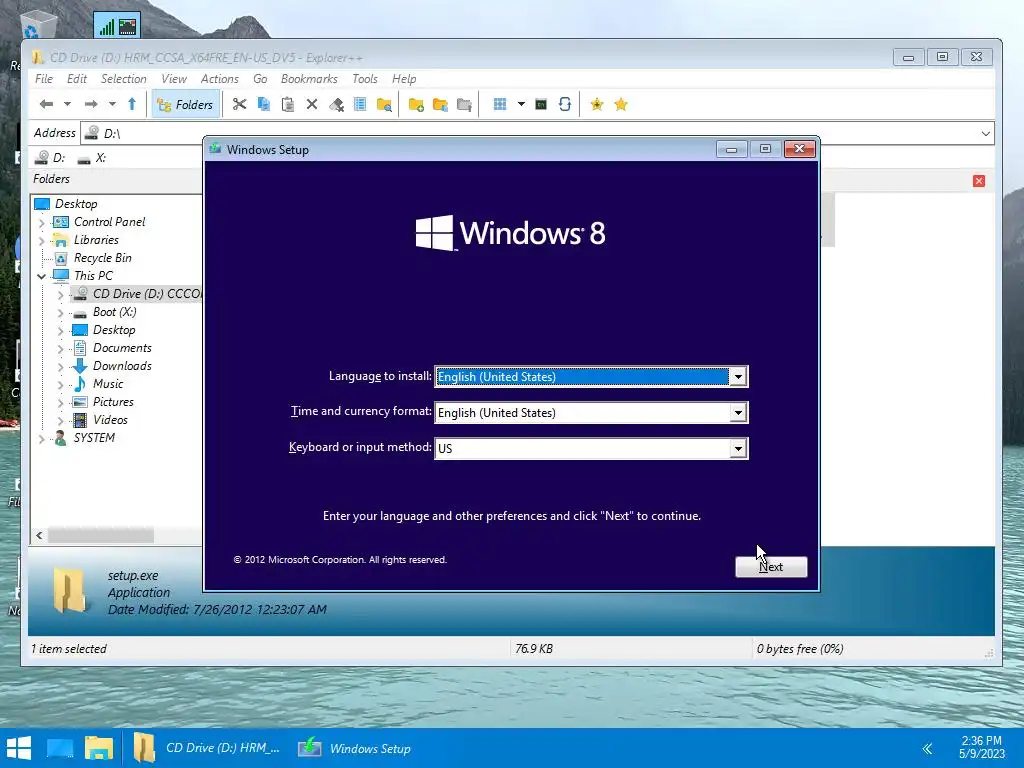Expand the address bar history dropdown
The width and height of the screenshot is (1024, 768).
coord(985,133)
